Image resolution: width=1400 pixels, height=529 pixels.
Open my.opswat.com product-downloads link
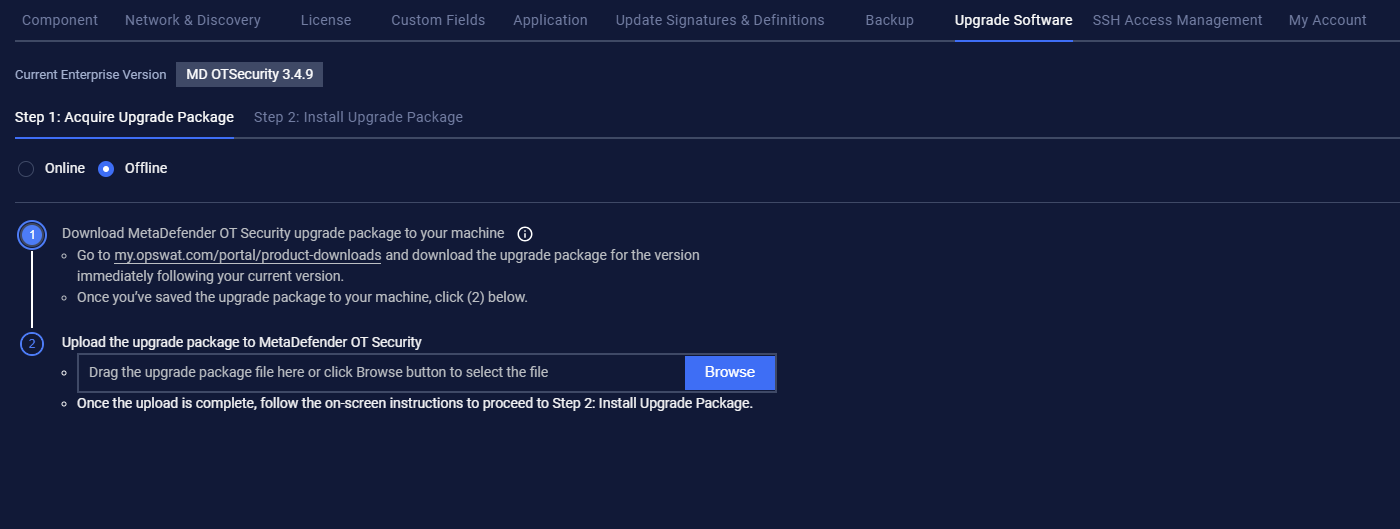pos(248,255)
